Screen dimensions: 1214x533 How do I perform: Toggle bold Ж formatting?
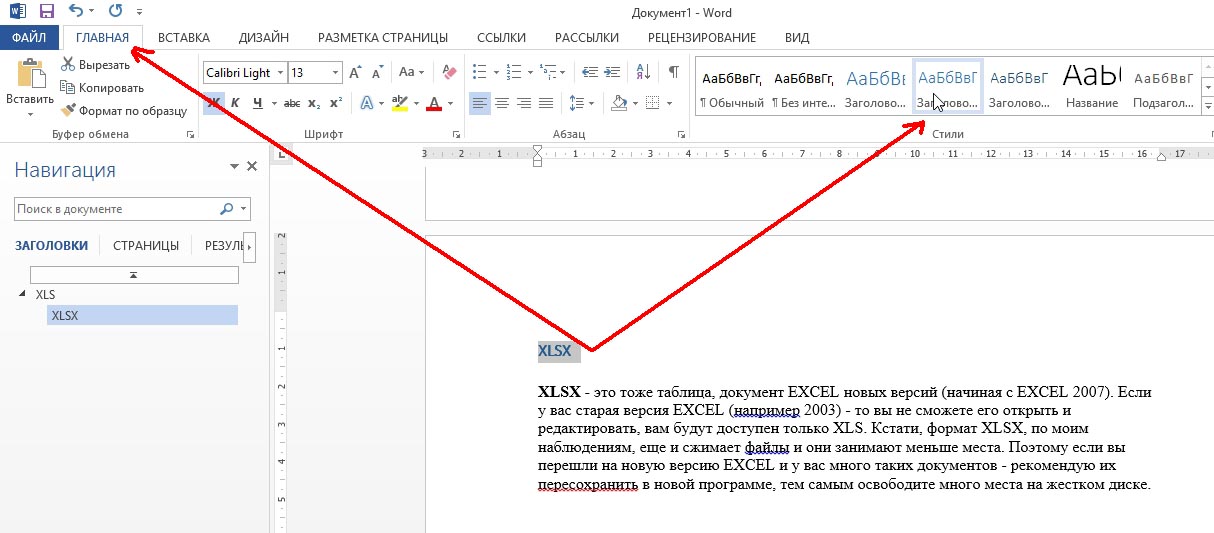213,102
